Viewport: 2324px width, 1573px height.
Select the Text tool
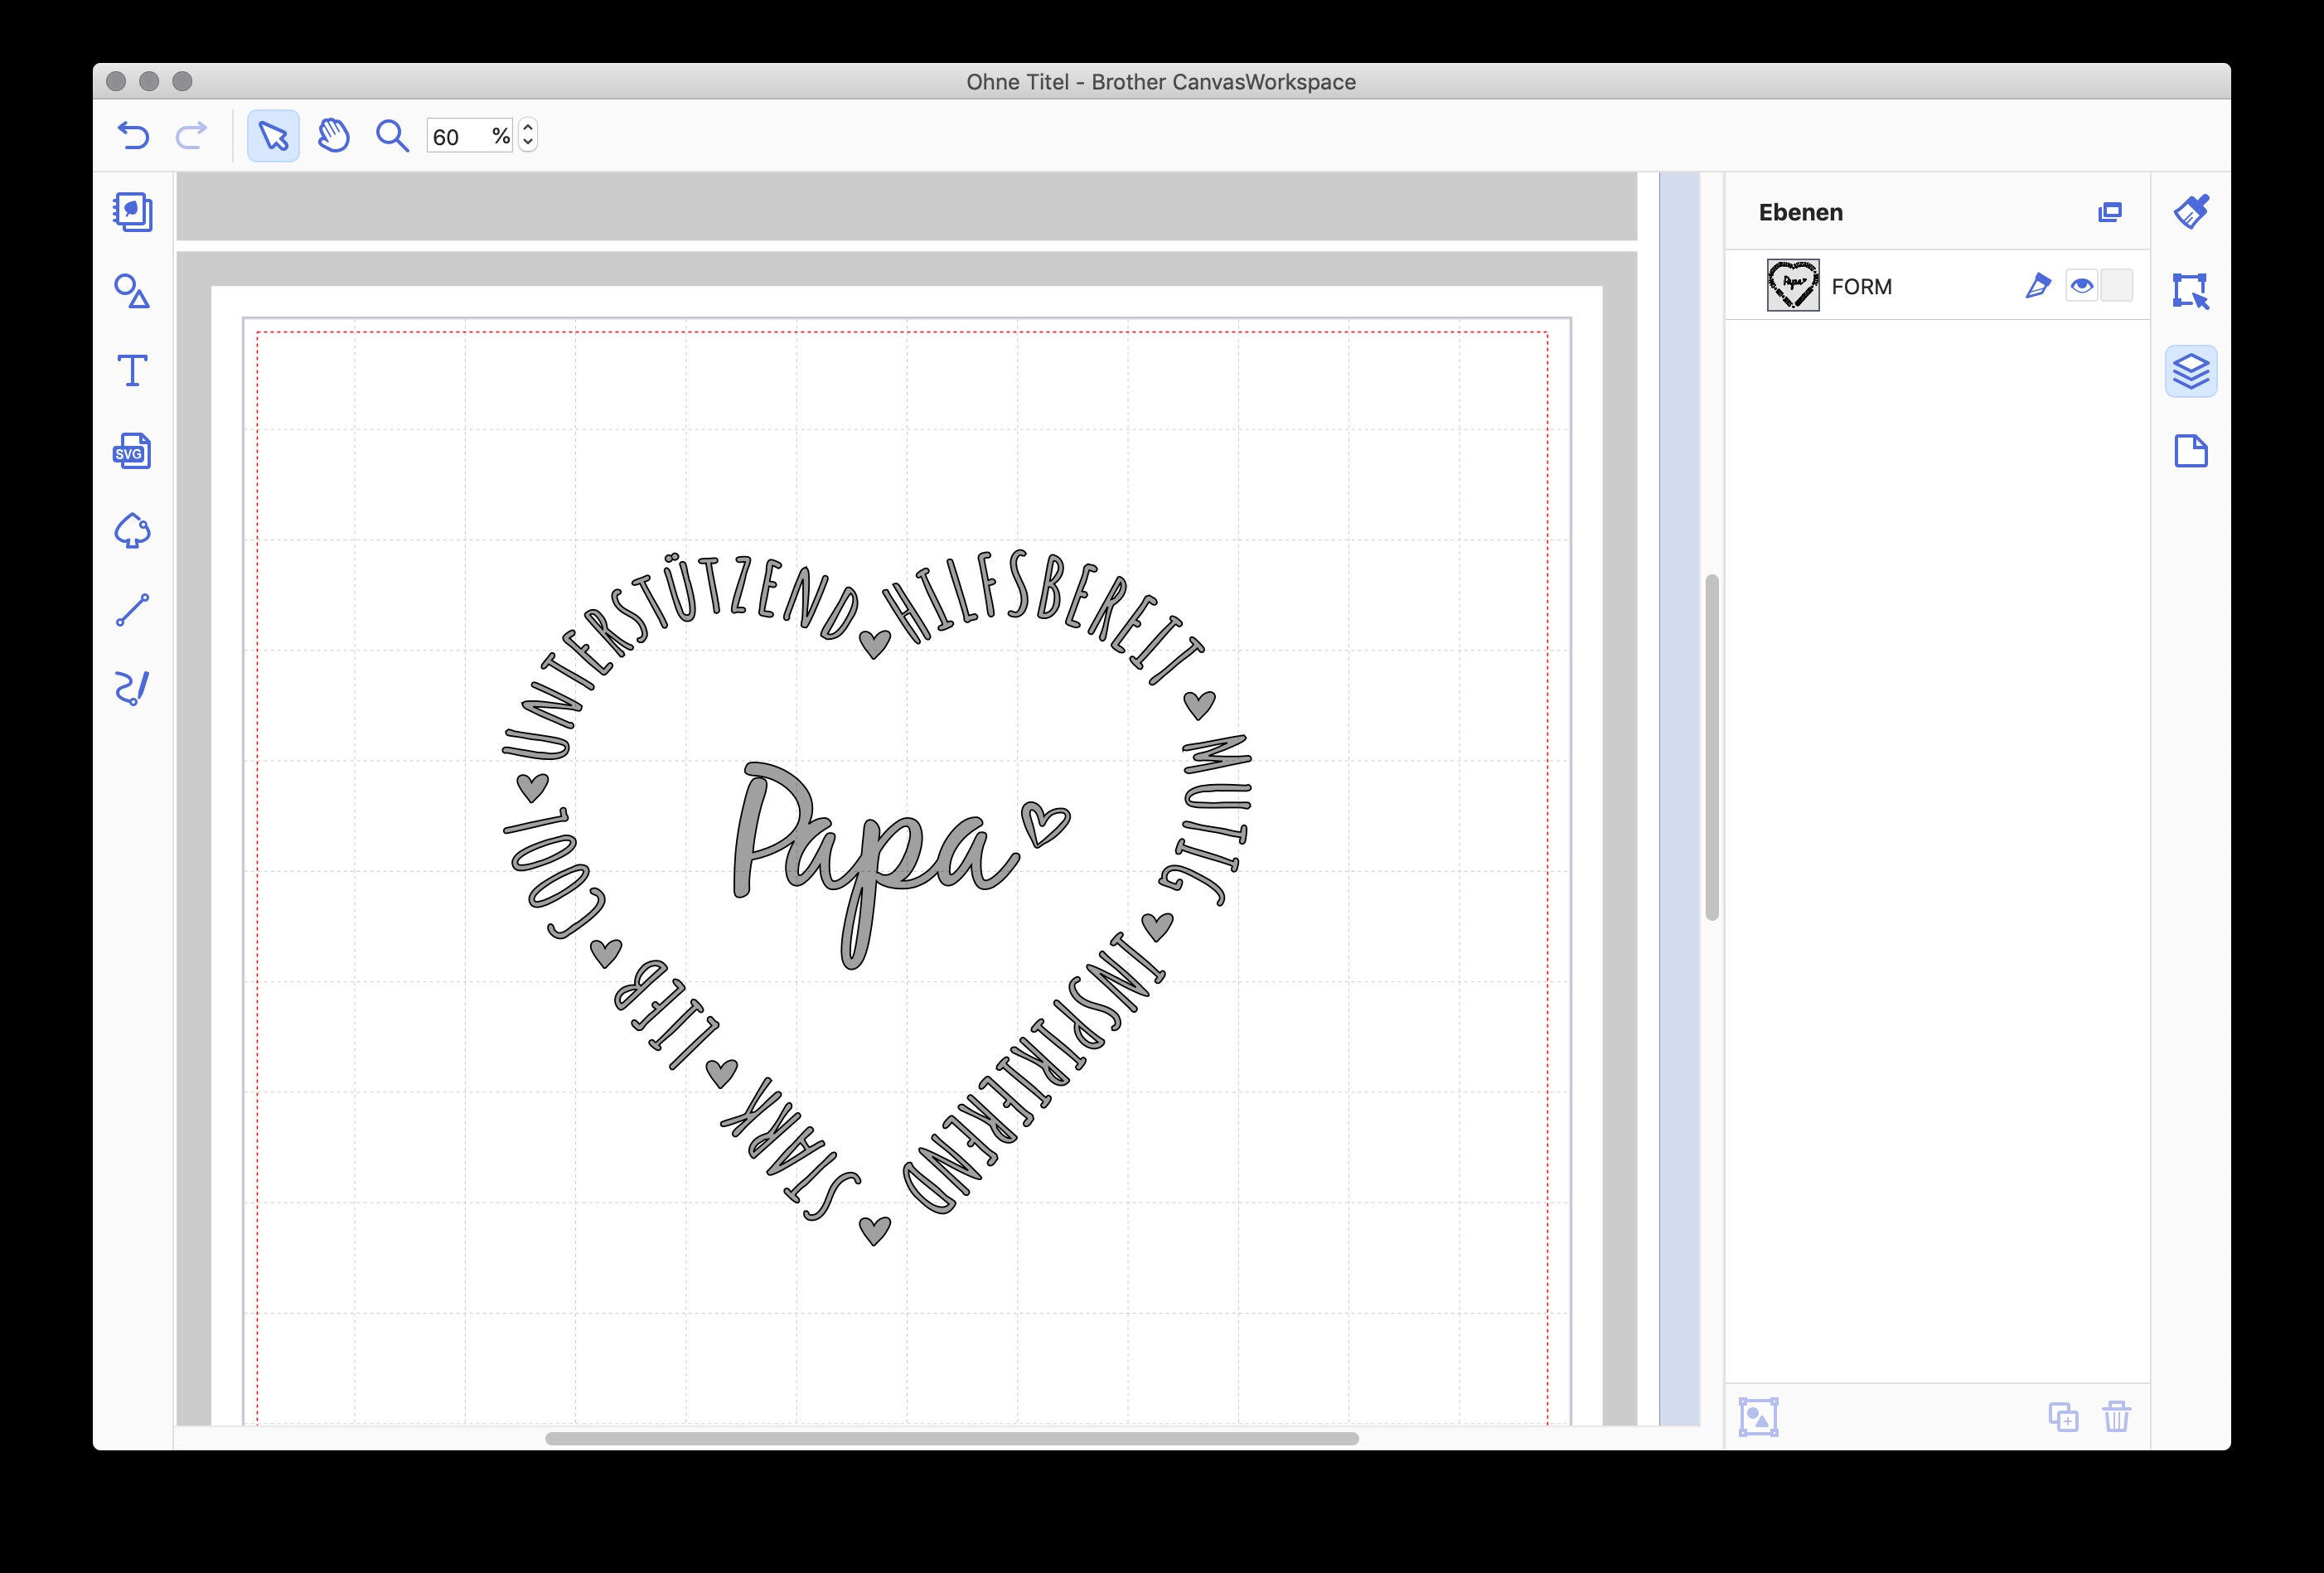click(x=133, y=370)
